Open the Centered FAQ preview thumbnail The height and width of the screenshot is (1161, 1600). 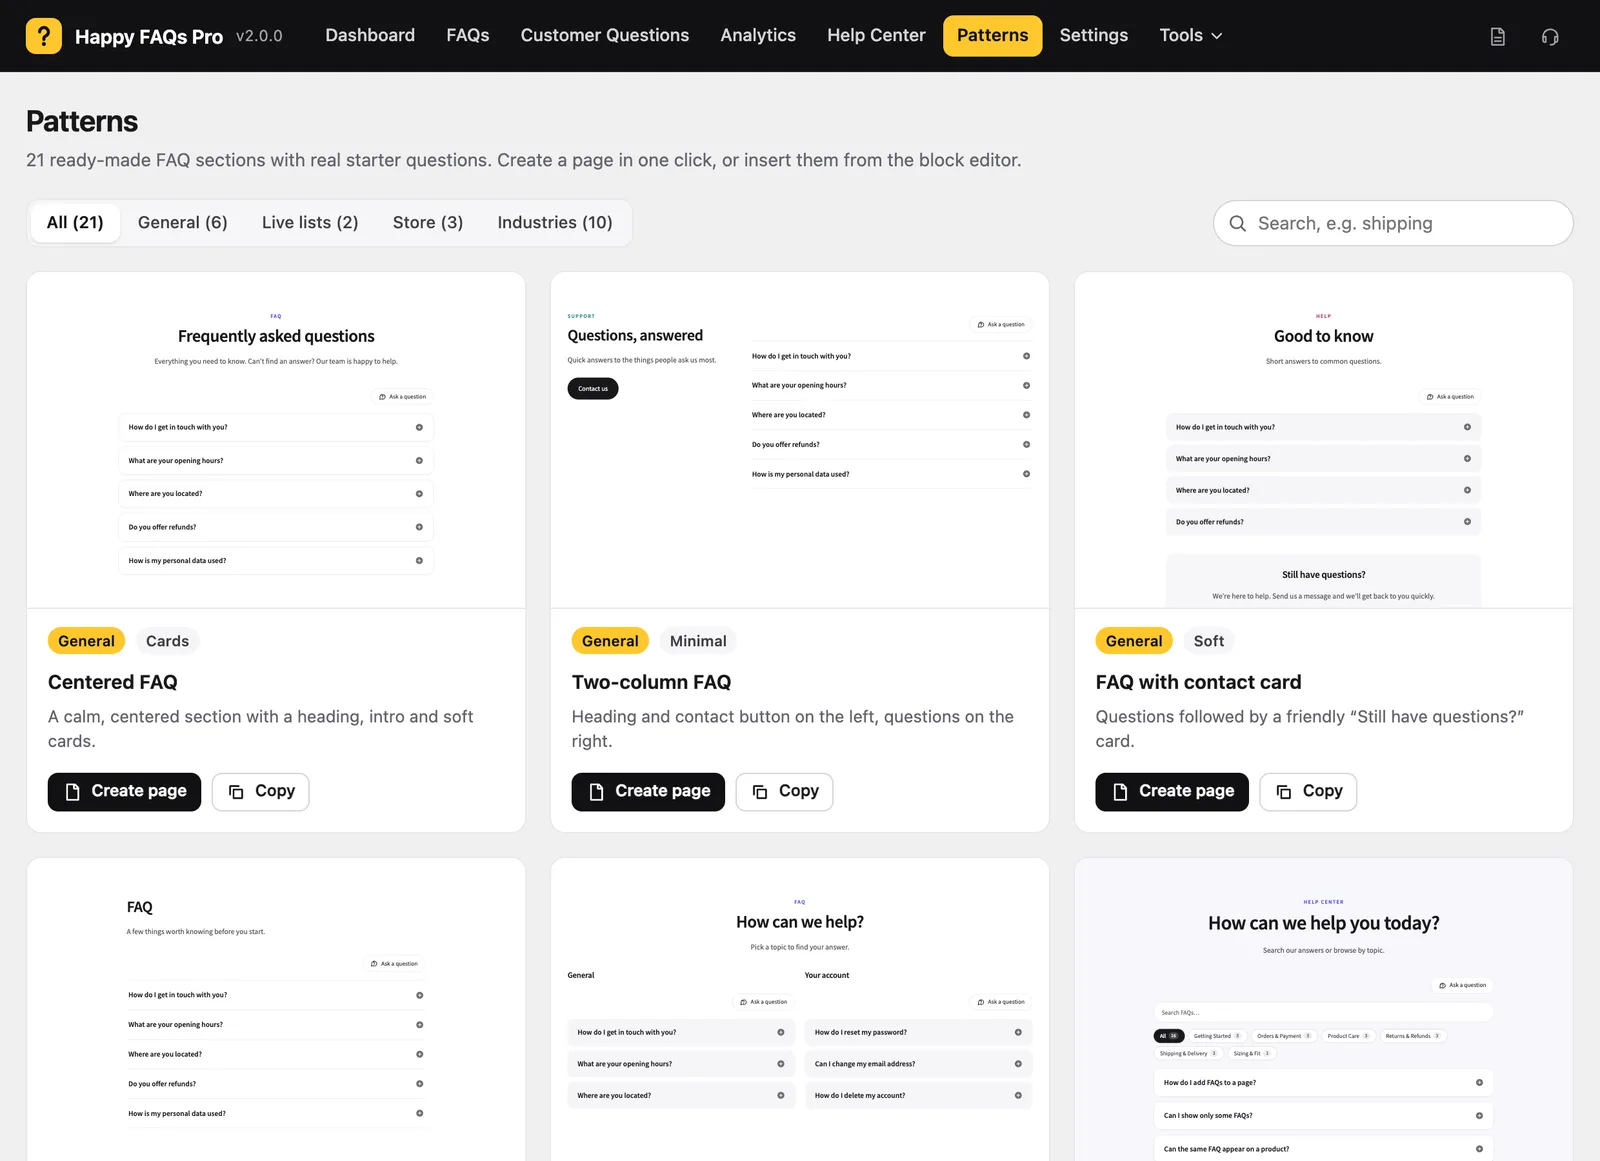tap(276, 440)
